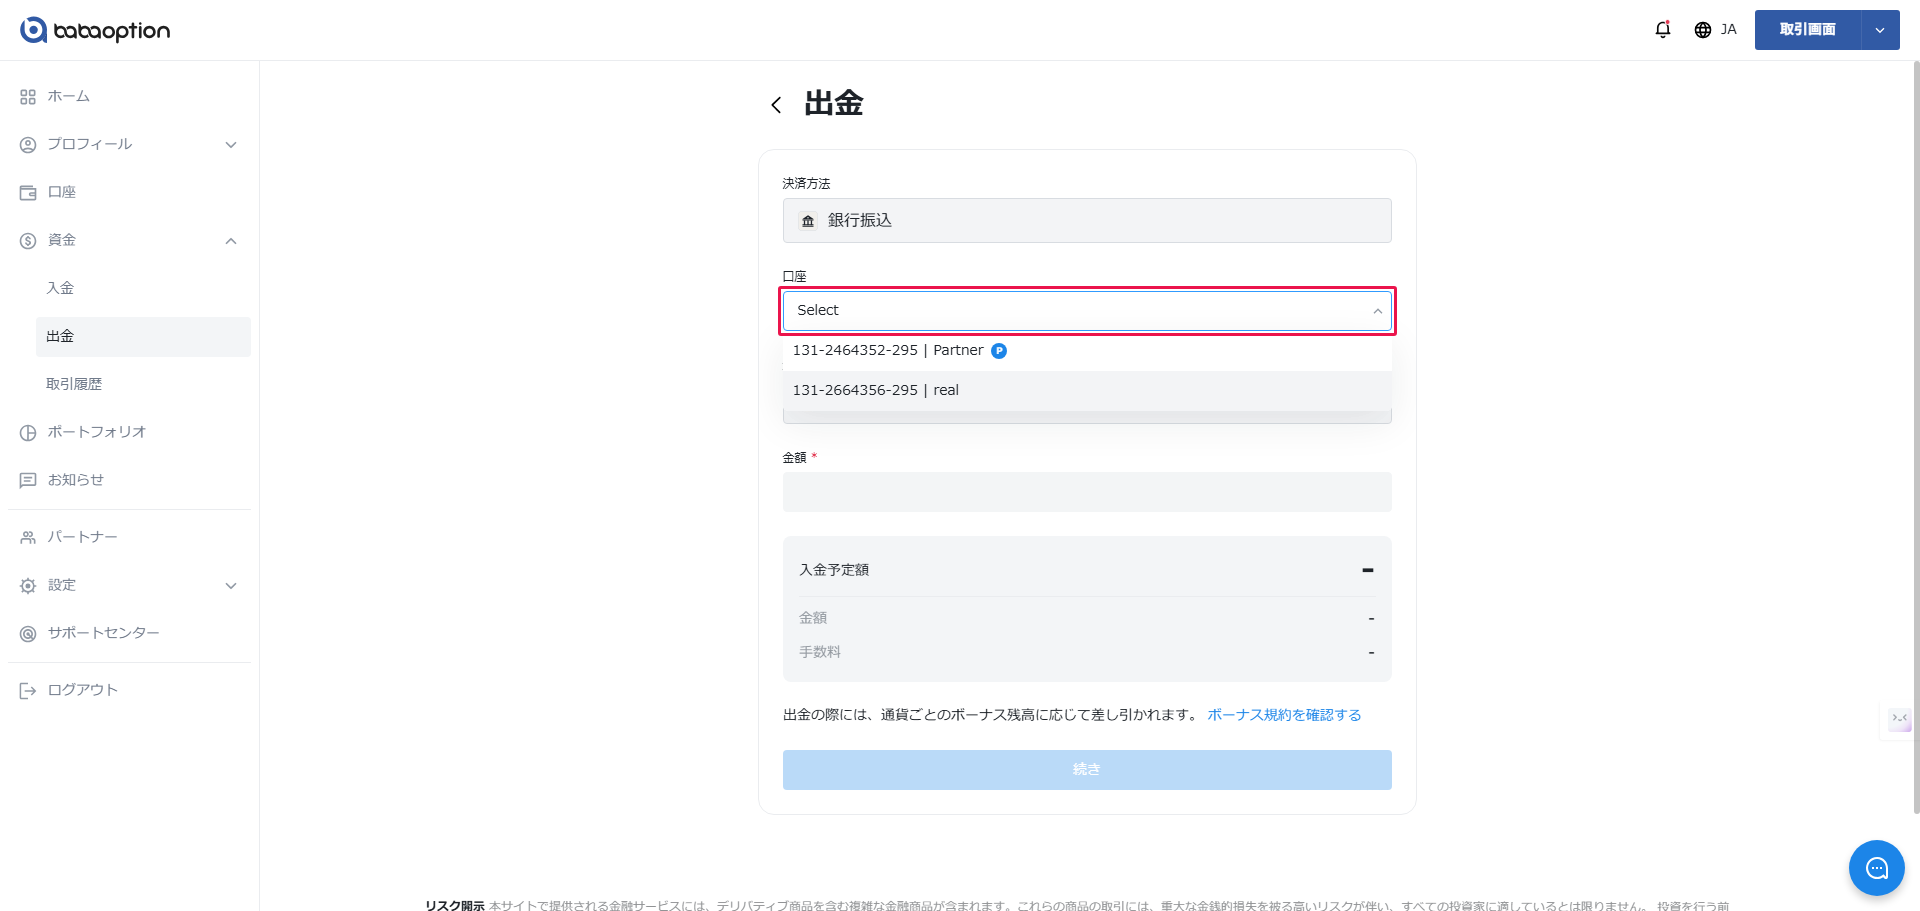This screenshot has height=911, width=1920.
Task: Click the 金額 amount input field
Action: [1086, 492]
